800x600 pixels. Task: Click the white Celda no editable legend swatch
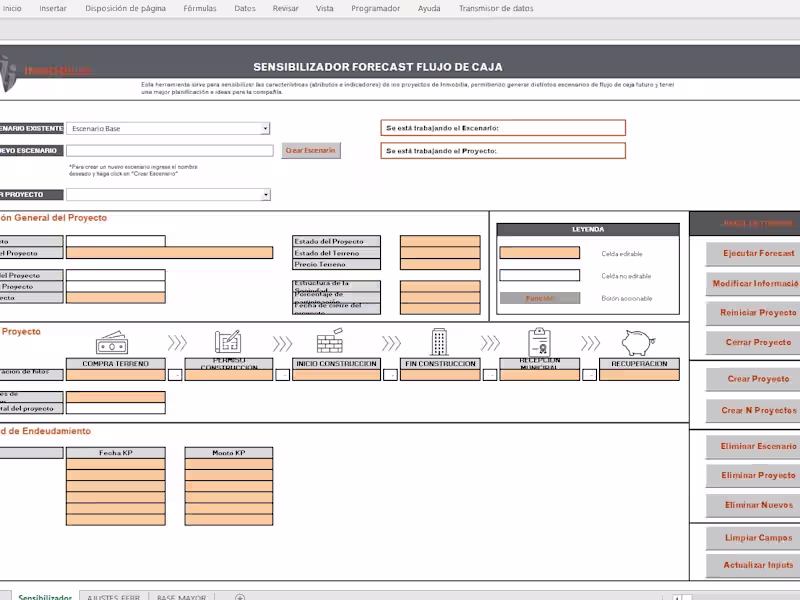pos(540,276)
